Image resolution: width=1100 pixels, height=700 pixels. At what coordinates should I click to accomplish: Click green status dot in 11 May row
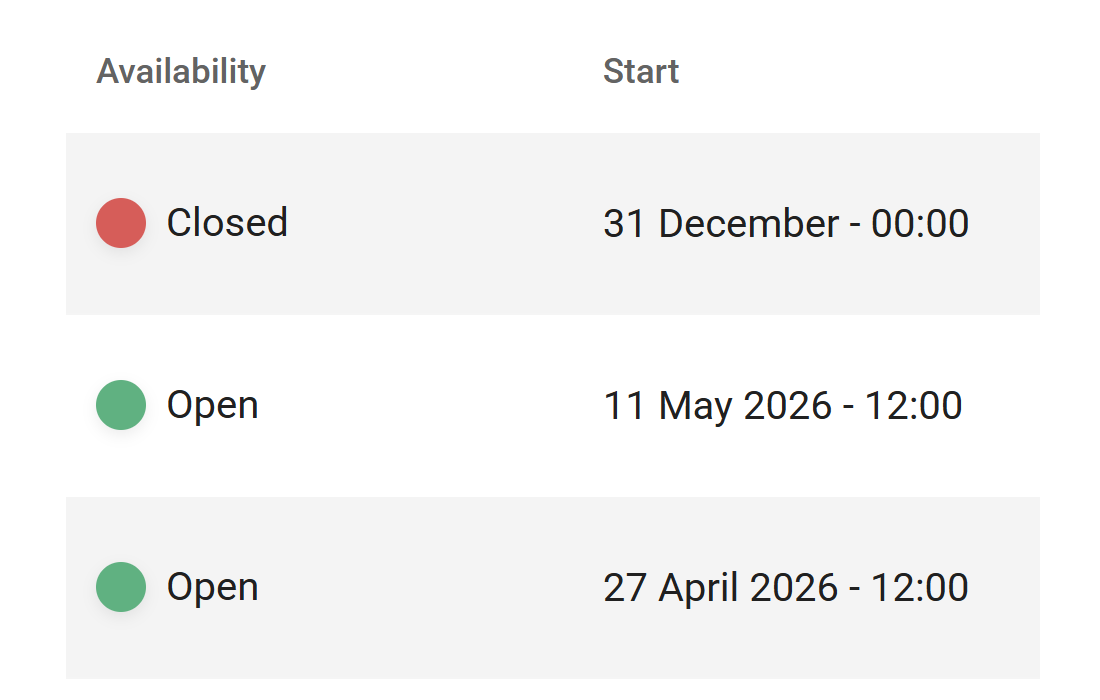click(121, 405)
